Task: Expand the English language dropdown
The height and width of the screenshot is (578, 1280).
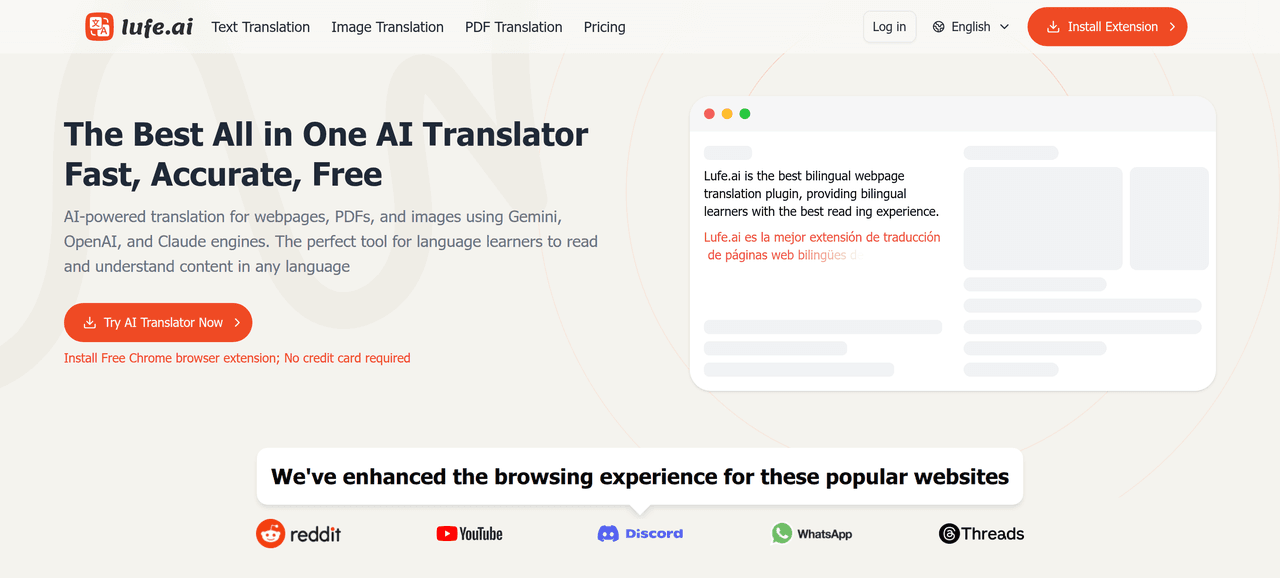Action: click(x=971, y=27)
